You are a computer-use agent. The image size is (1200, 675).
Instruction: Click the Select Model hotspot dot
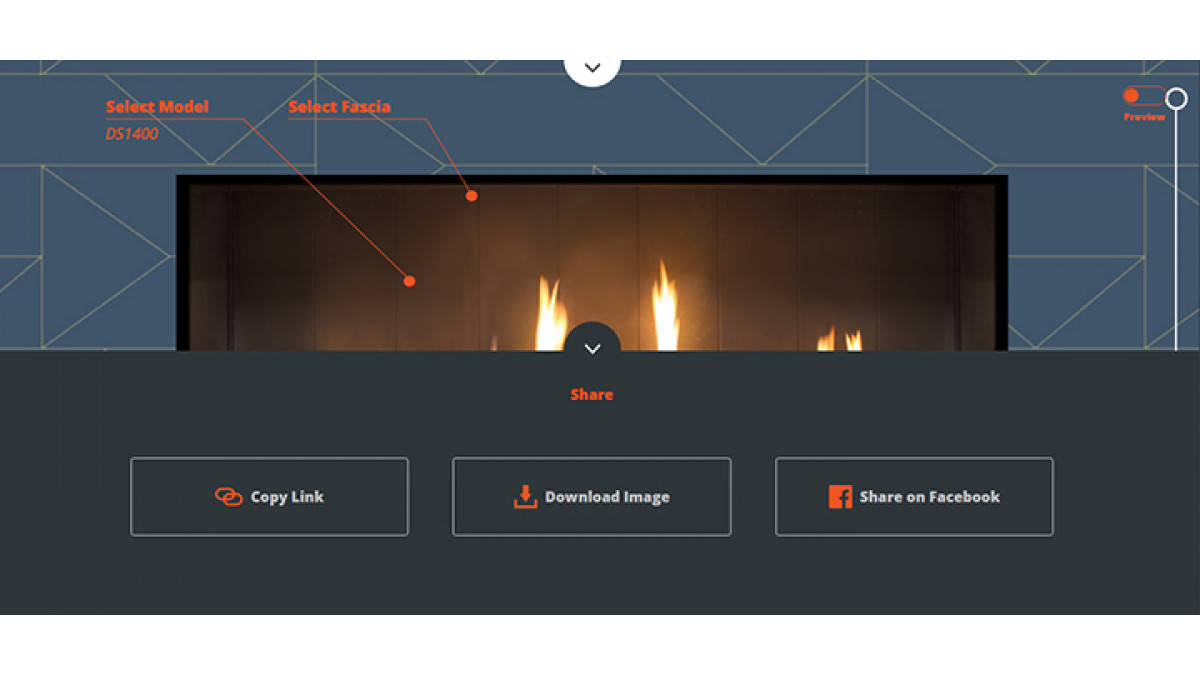[409, 281]
